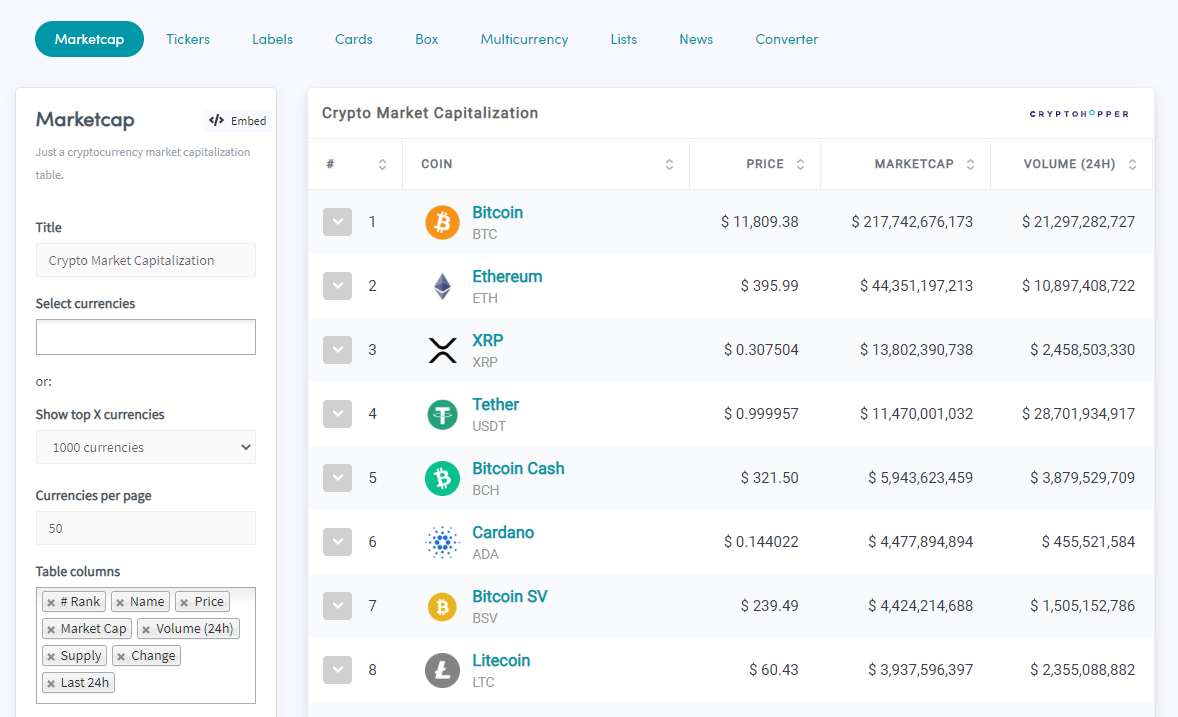This screenshot has height=717, width=1178.
Task: Remove the Market Cap column tag
Action: (x=51, y=630)
